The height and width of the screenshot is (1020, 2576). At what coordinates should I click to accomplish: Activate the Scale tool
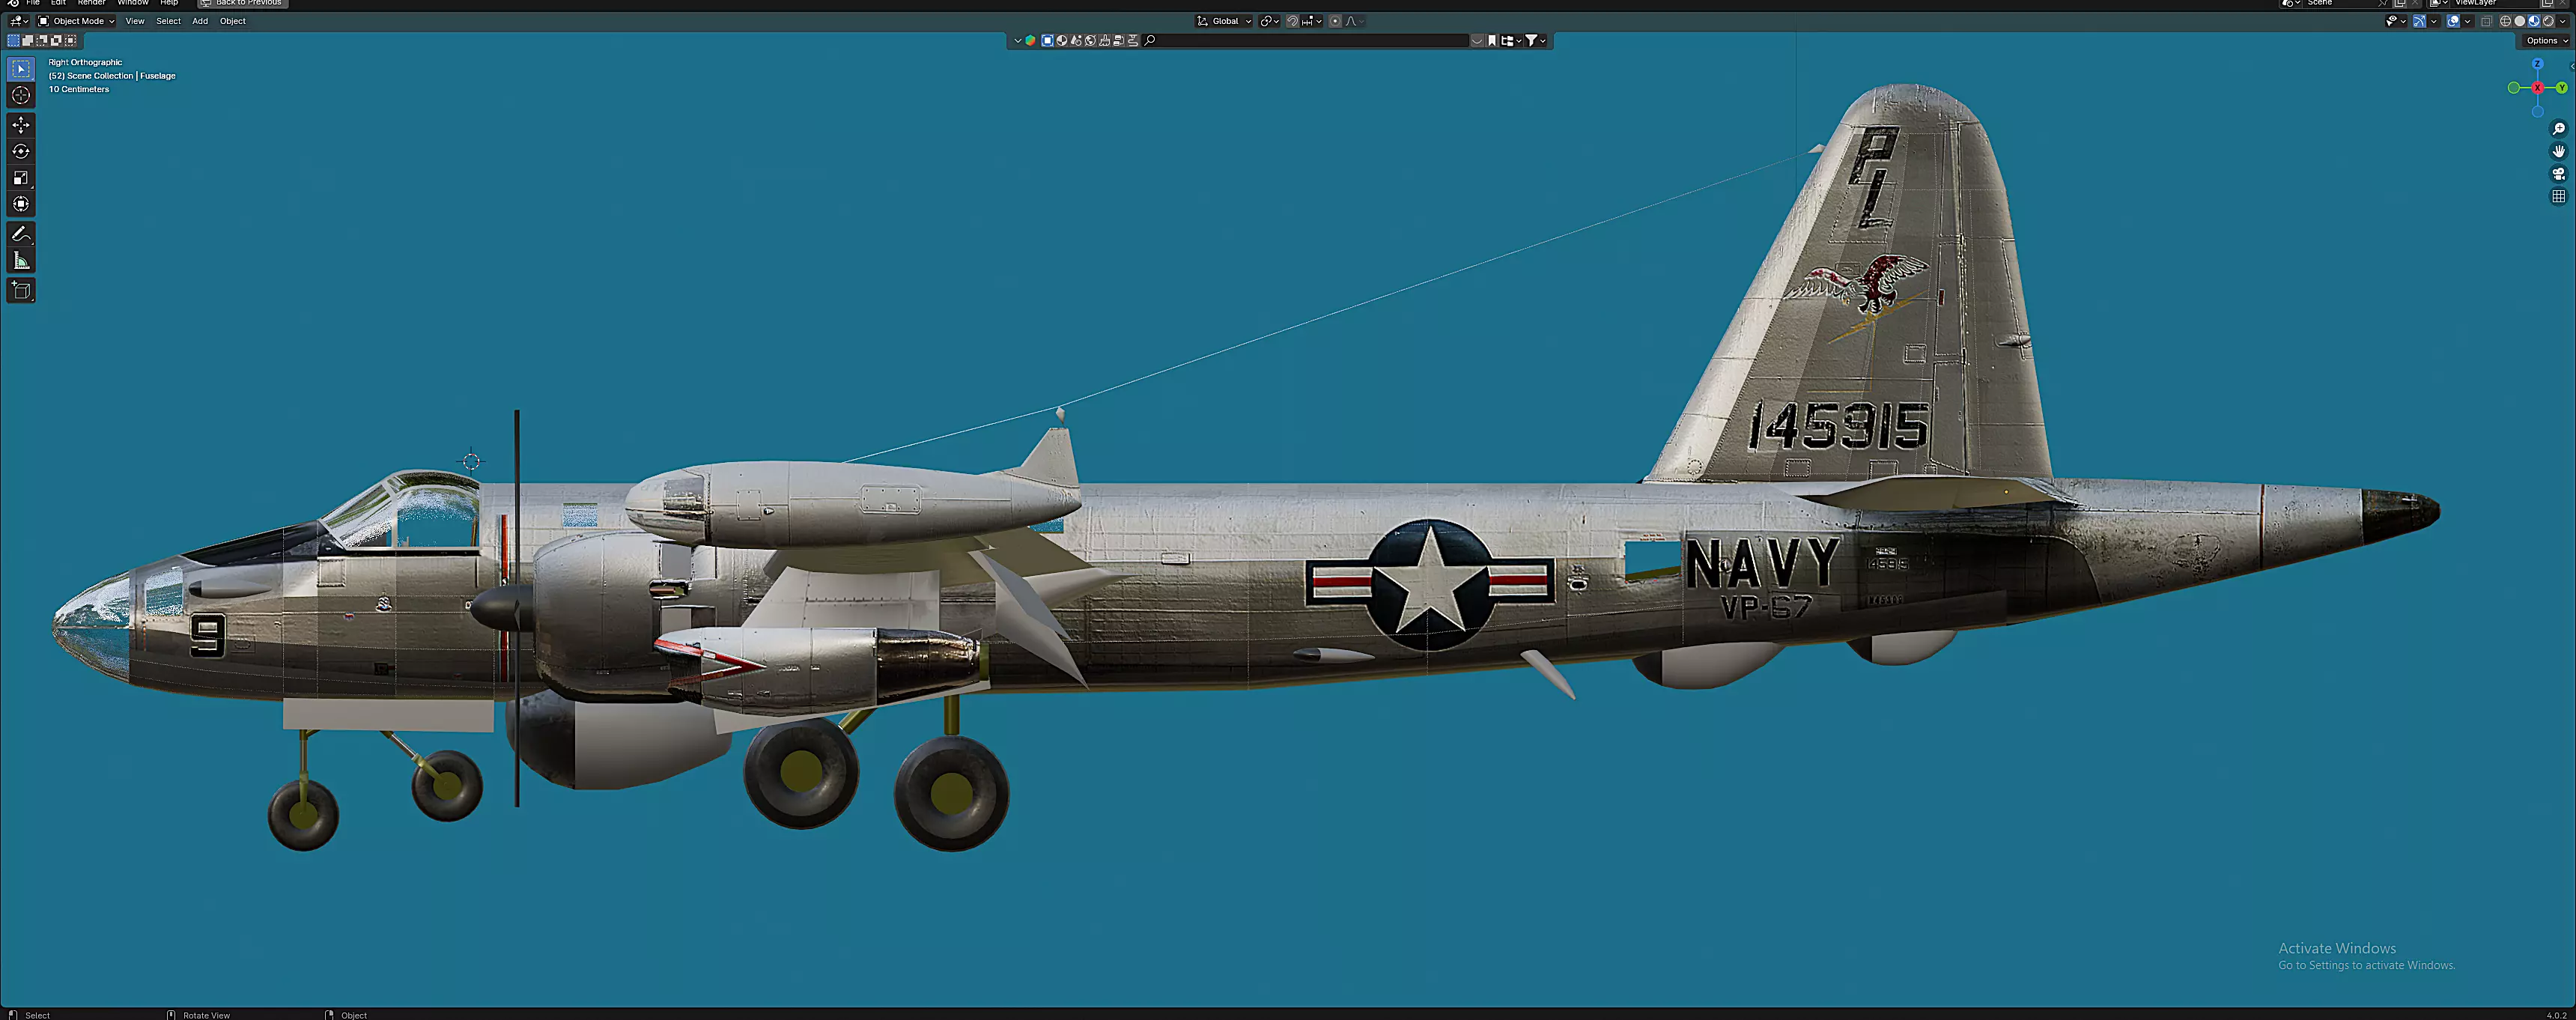(x=21, y=177)
